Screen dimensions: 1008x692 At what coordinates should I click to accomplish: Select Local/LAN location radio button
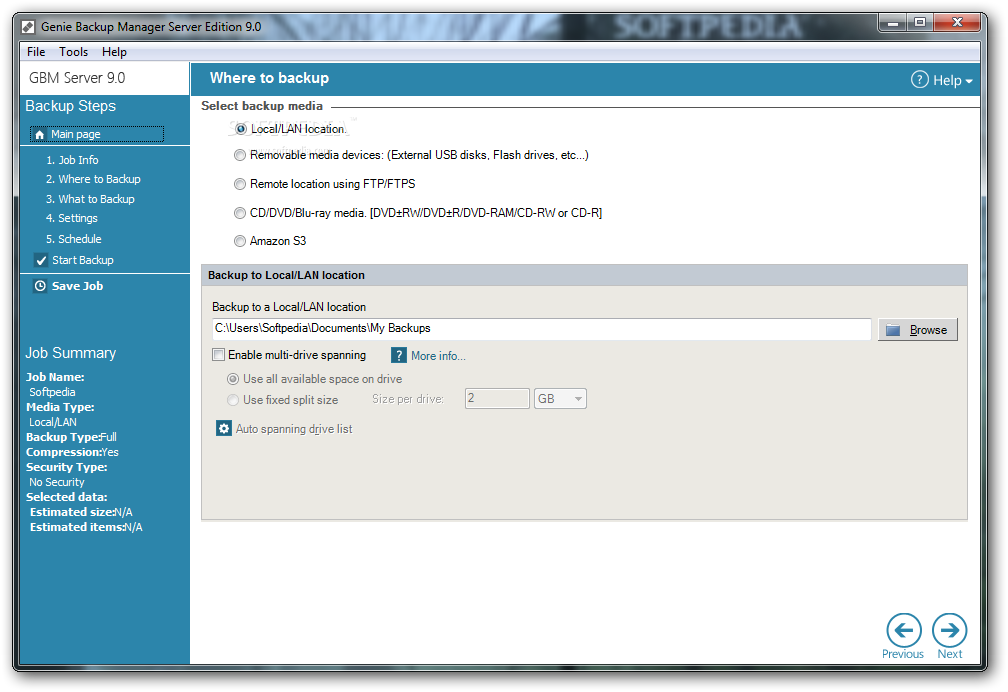point(240,129)
